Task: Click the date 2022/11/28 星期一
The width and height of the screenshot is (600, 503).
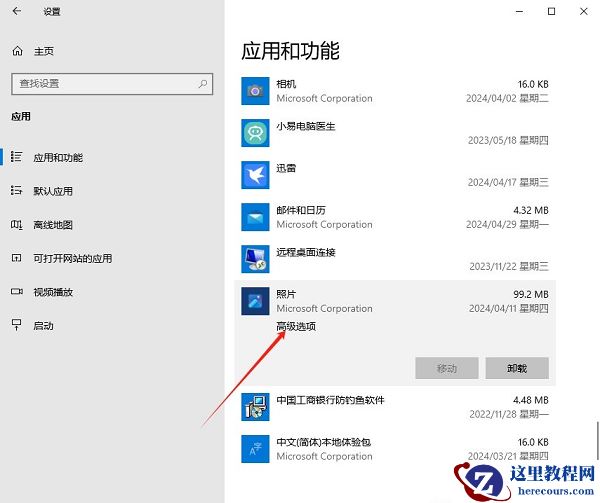Action: point(509,414)
